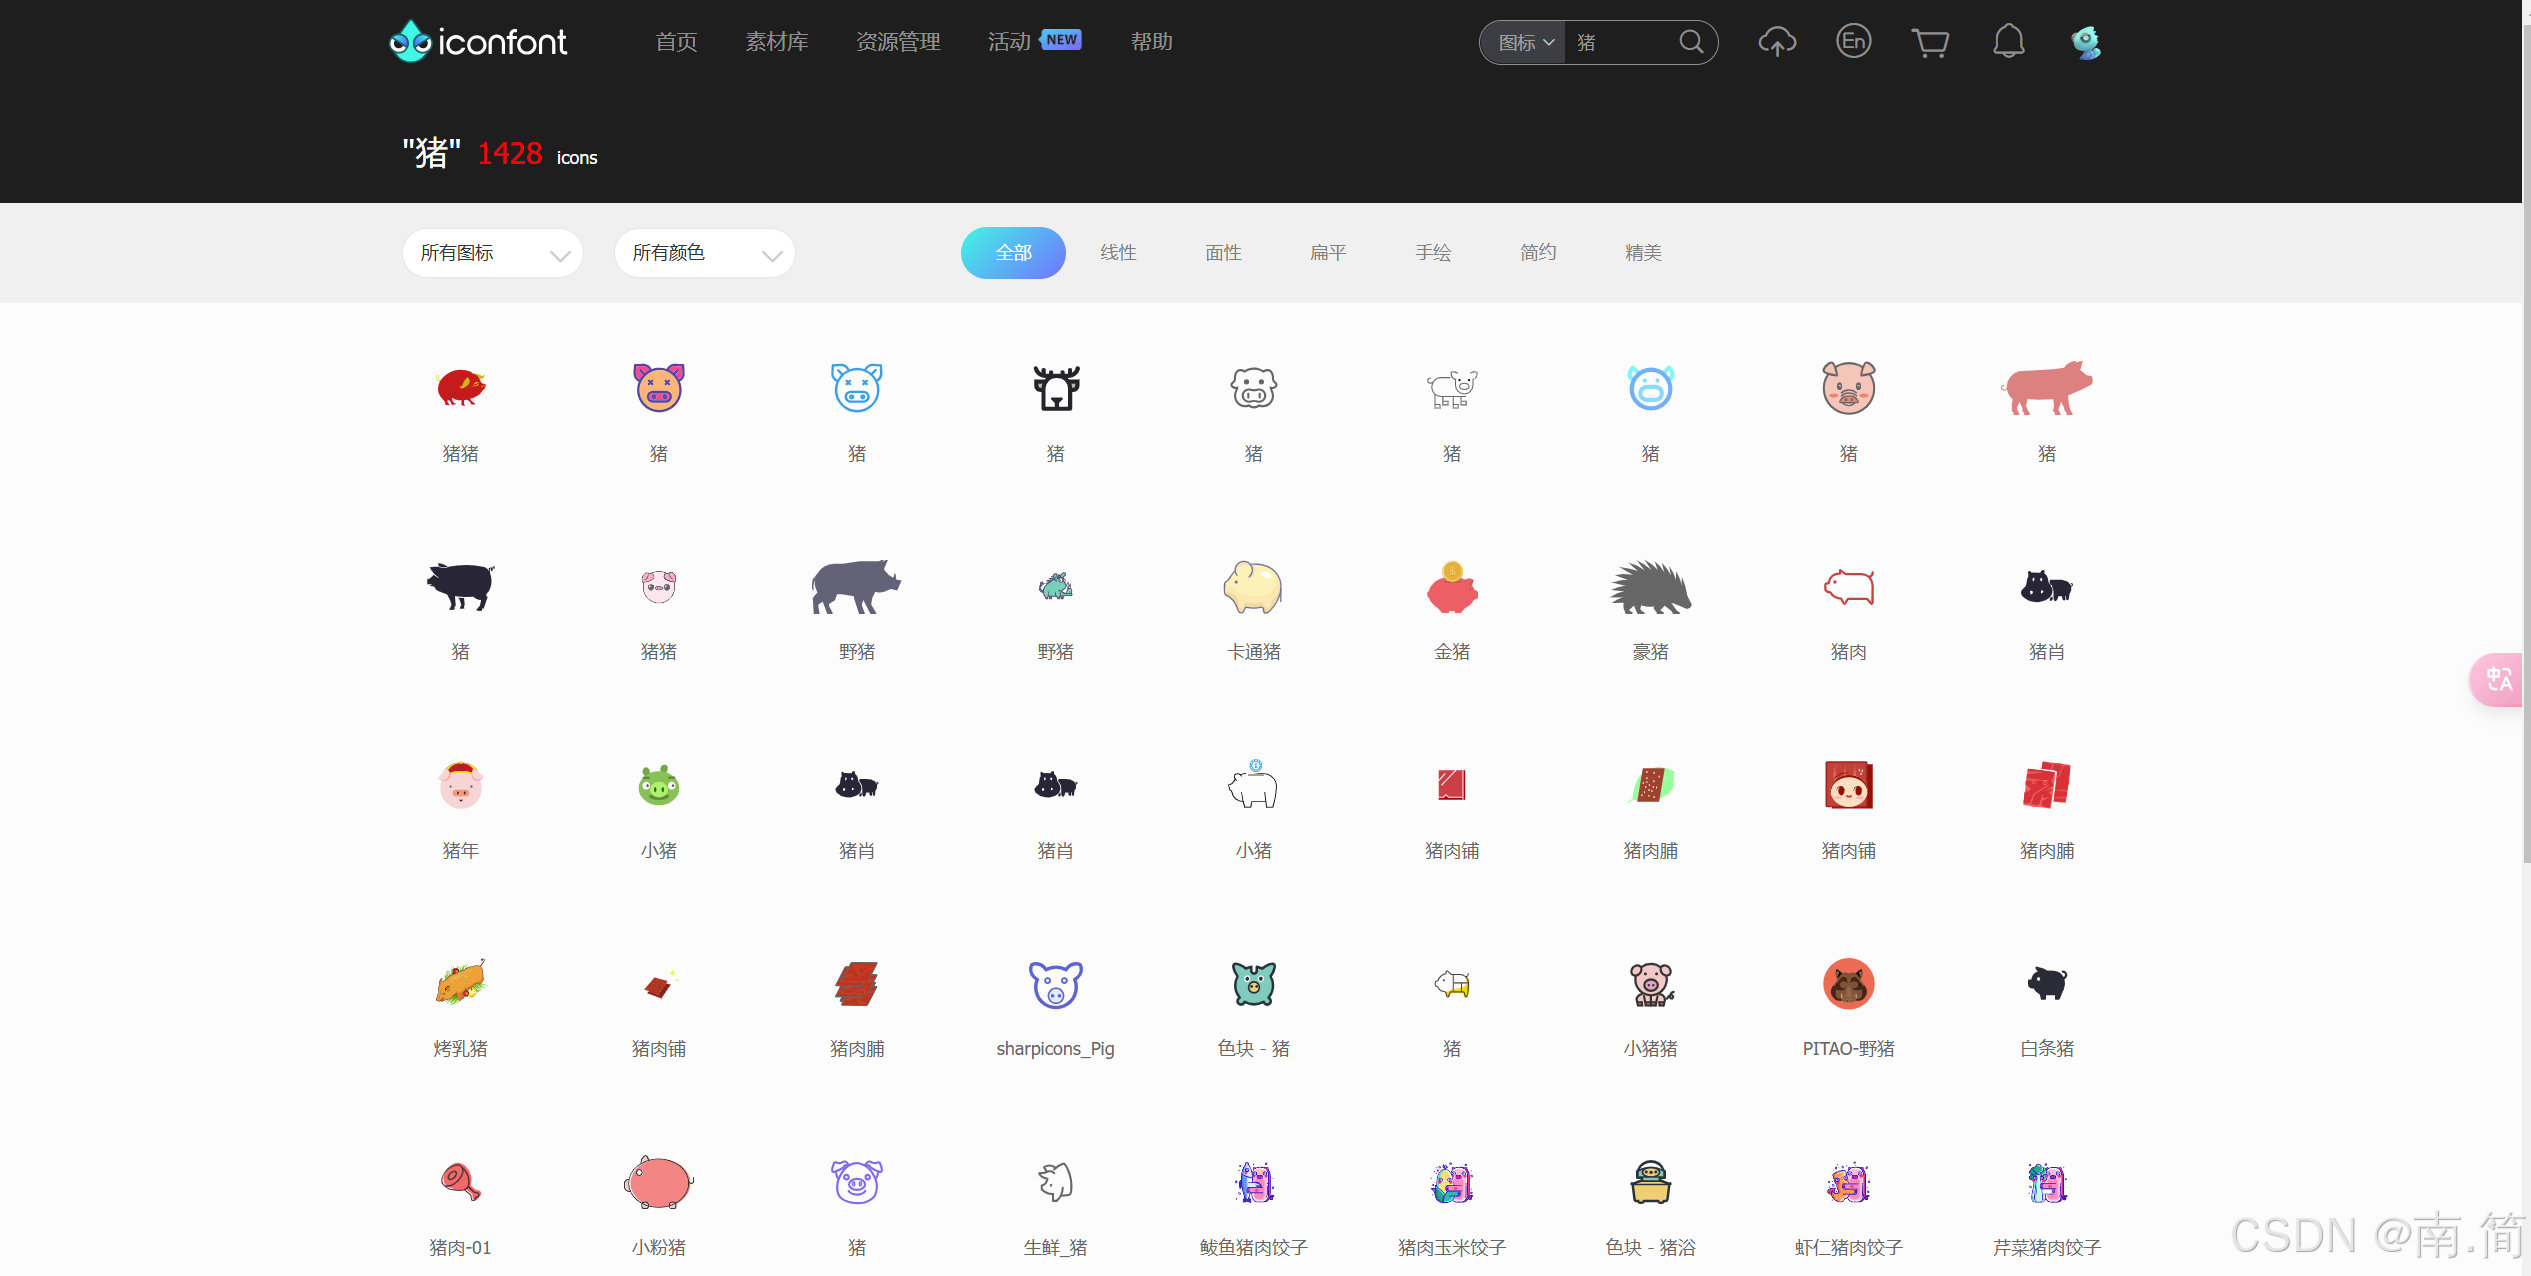Image resolution: width=2531 pixels, height=1276 pixels.
Task: Click the iconfont logo link
Action: (x=478, y=42)
